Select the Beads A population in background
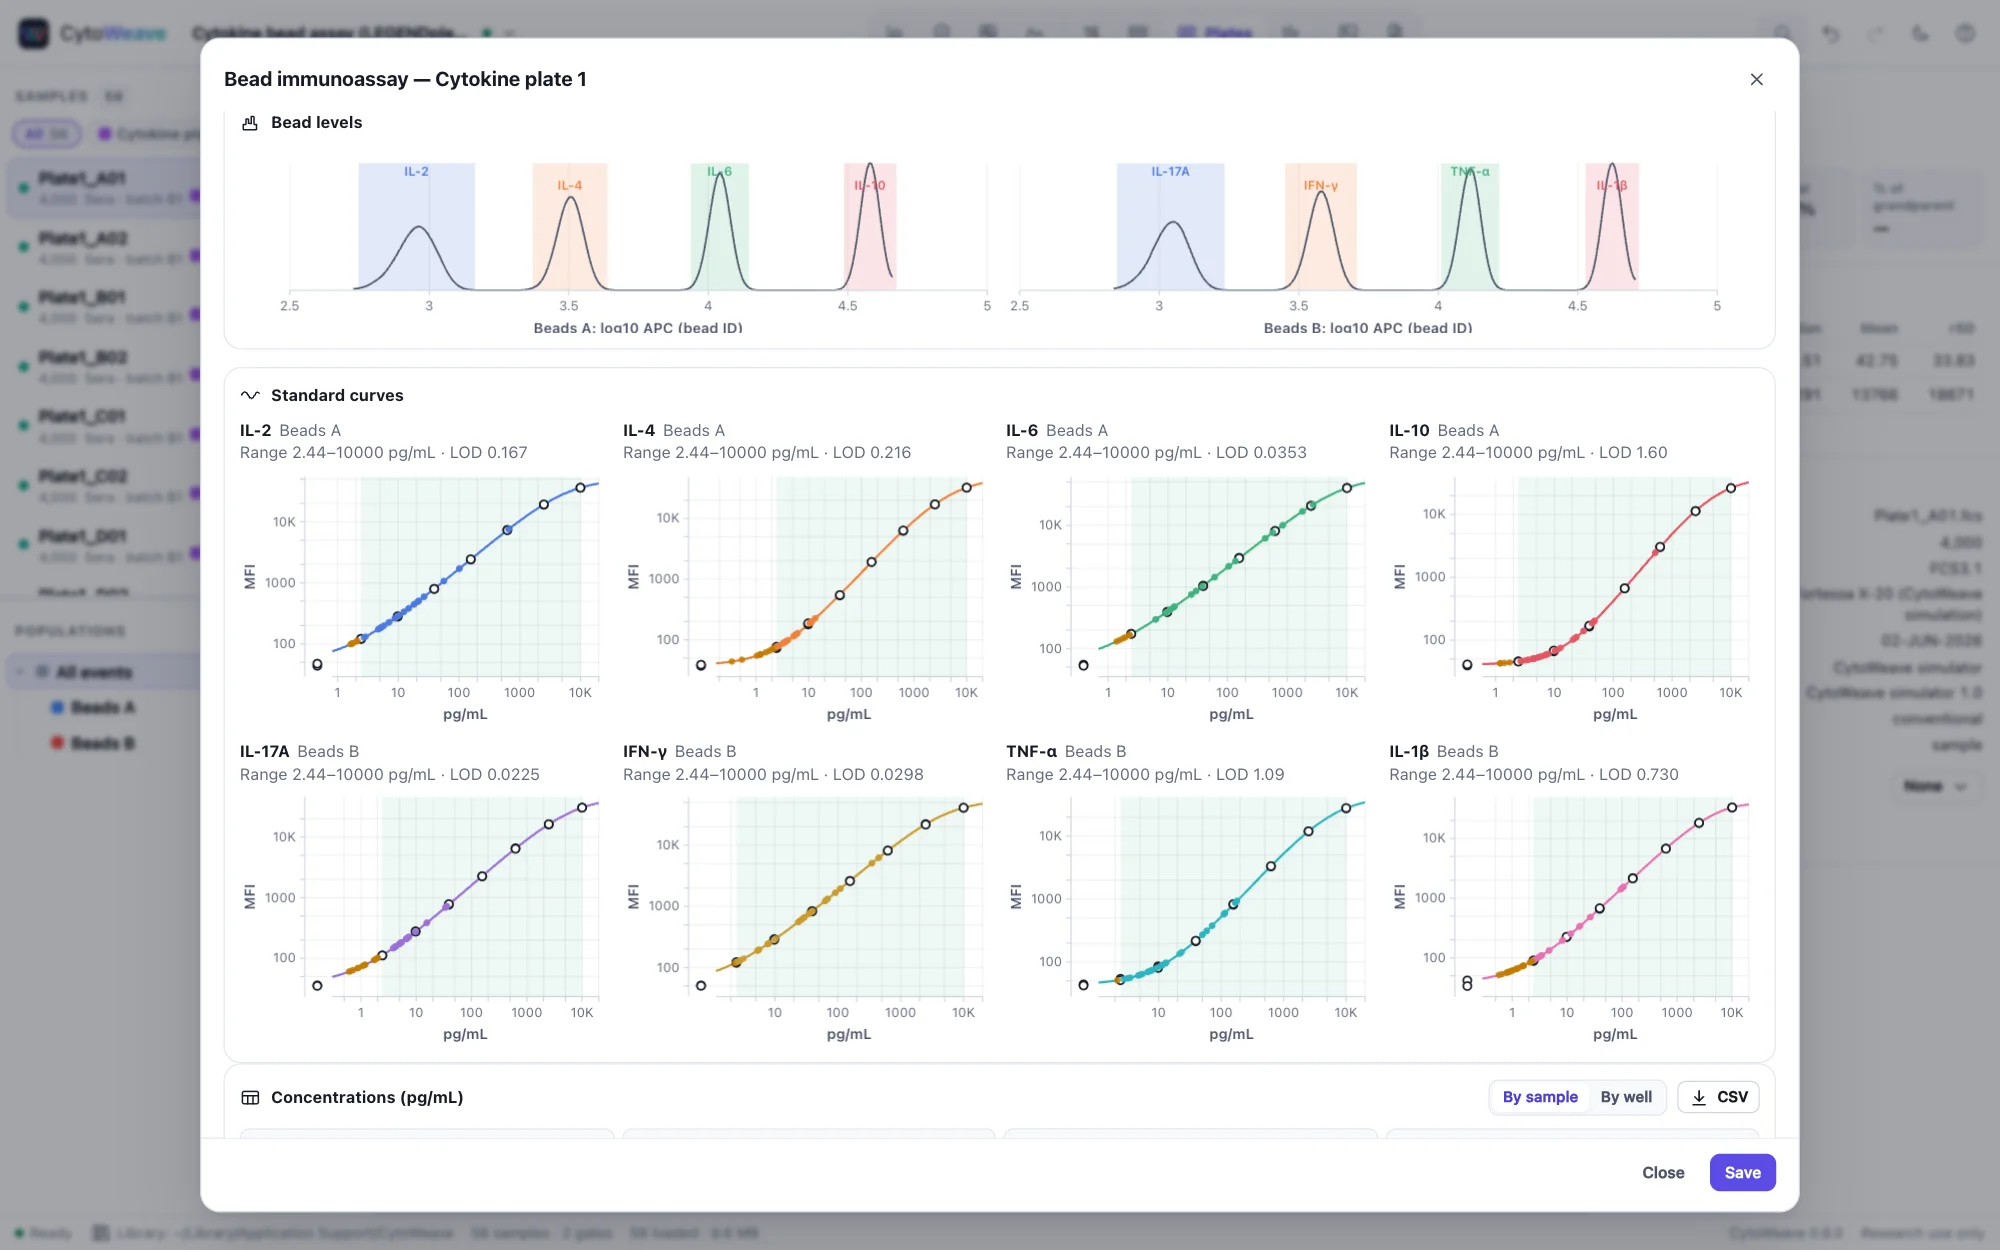The height and width of the screenshot is (1250, 2000). pyautogui.click(x=102, y=707)
